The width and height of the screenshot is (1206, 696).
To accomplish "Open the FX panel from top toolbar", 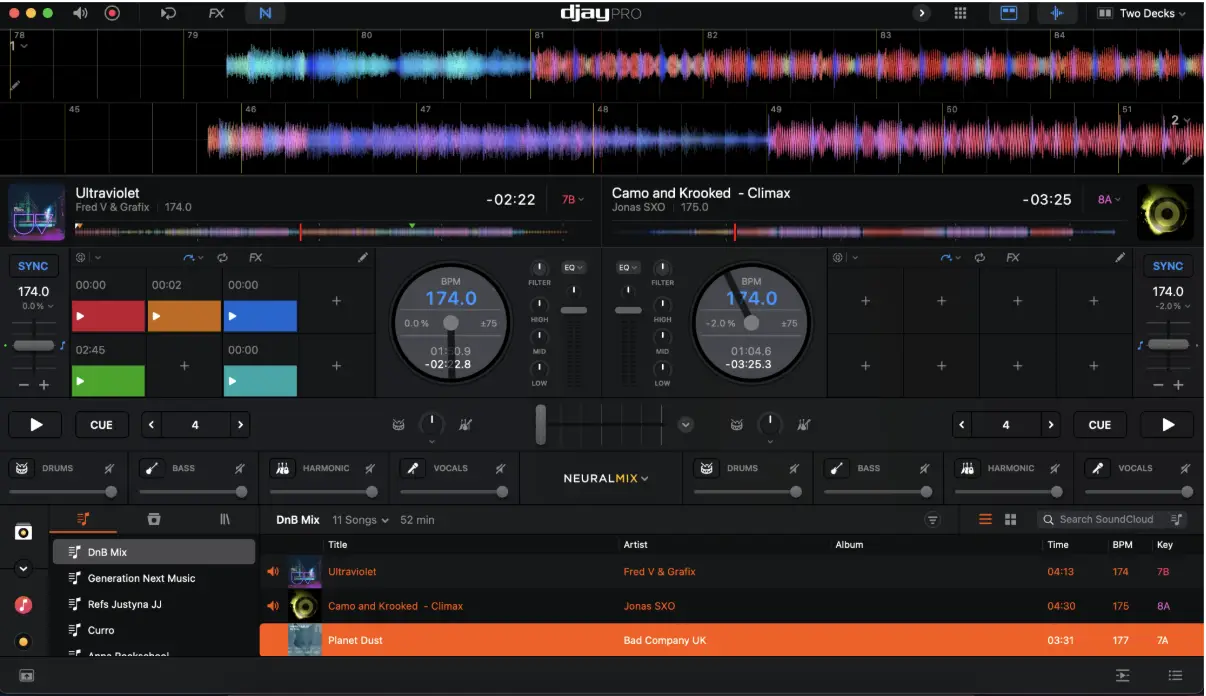I will pyautogui.click(x=216, y=13).
